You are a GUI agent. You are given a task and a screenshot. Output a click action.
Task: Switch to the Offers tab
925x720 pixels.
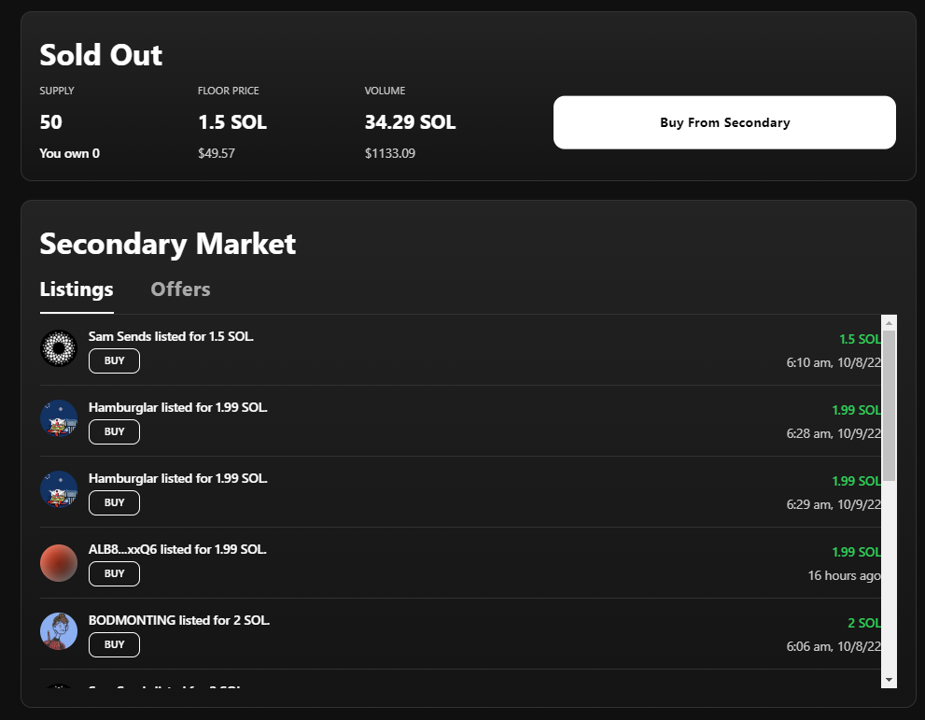(x=180, y=290)
